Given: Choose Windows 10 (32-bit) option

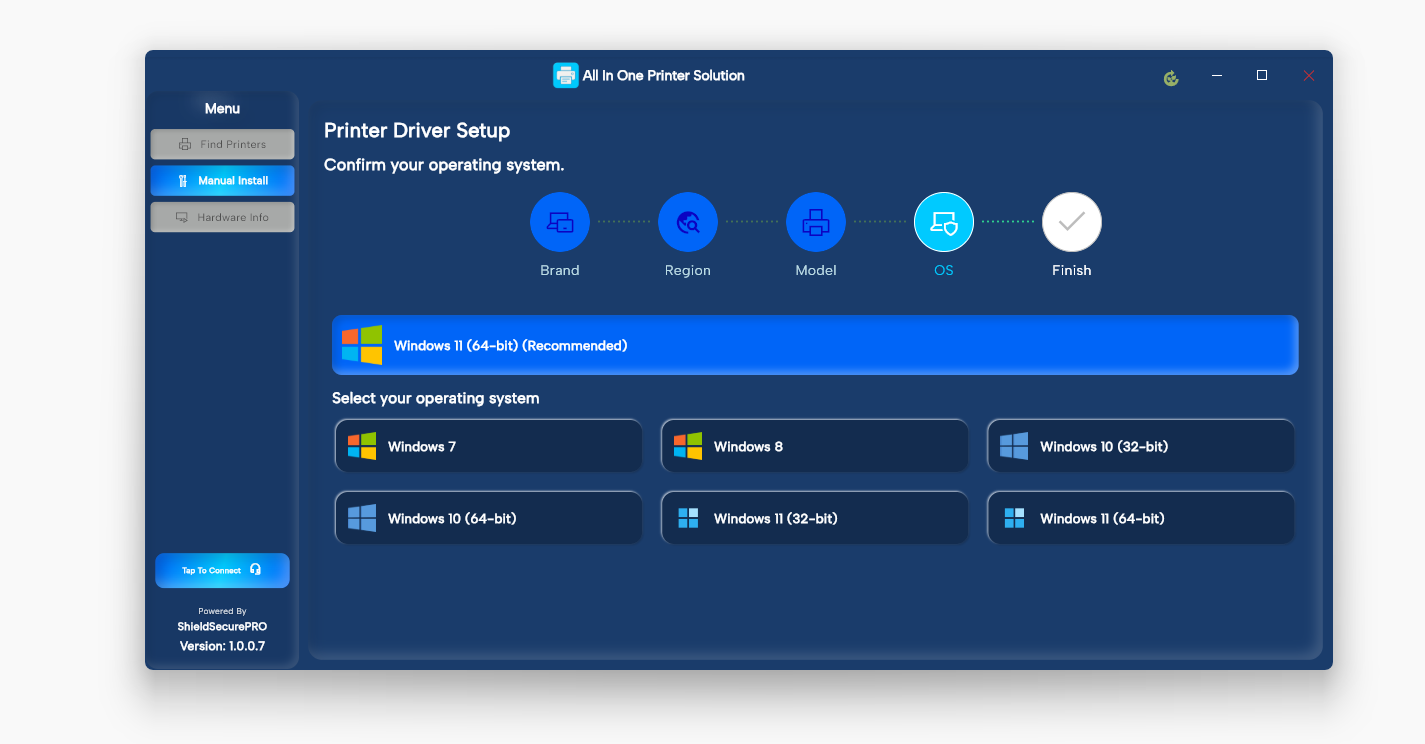Looking at the screenshot, I should 1140,446.
